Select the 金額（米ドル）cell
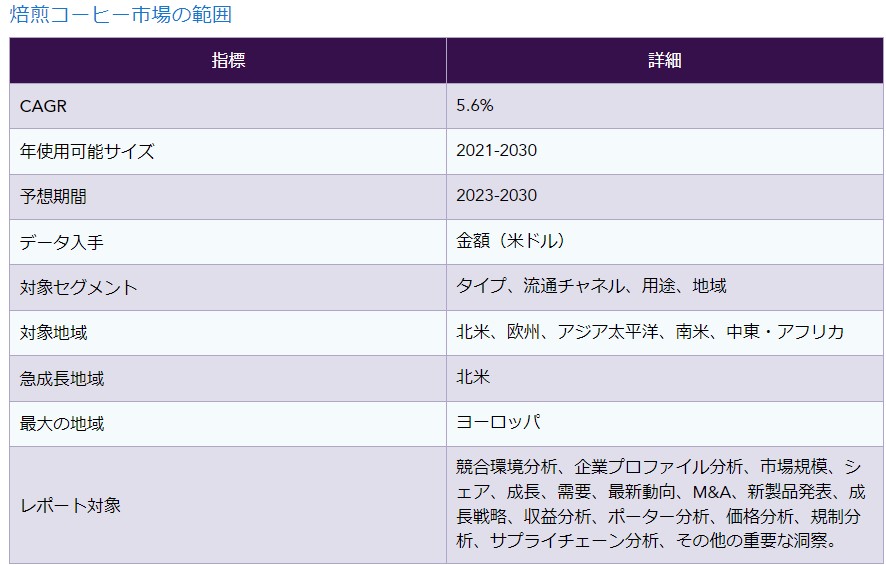 (664, 242)
